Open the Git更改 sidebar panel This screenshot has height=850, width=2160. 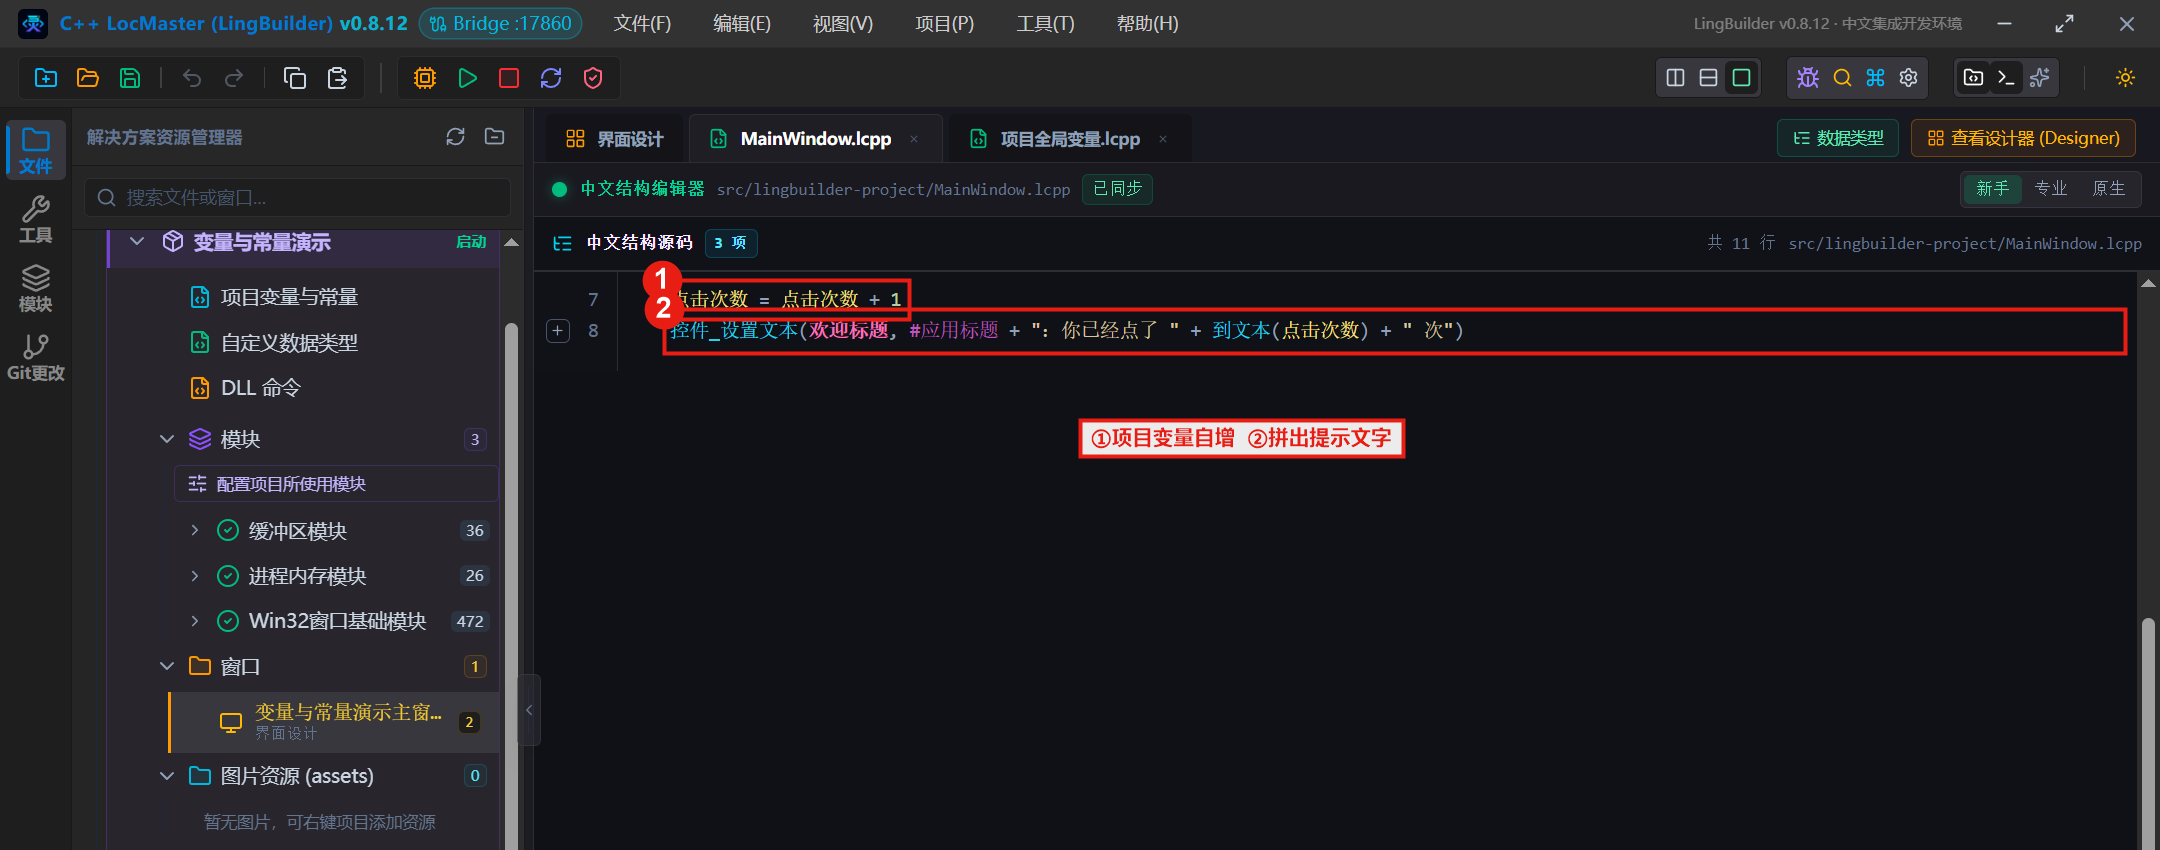click(x=36, y=358)
